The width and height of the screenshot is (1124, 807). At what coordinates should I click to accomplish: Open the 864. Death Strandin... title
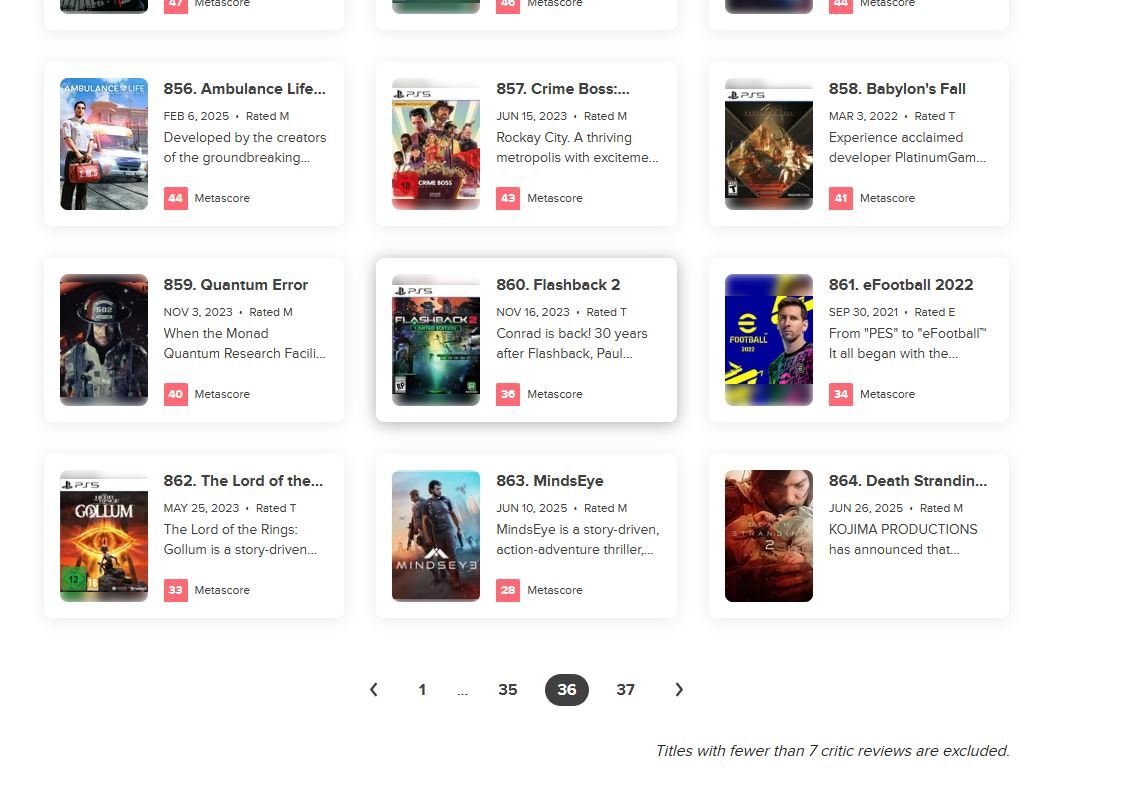click(x=908, y=481)
